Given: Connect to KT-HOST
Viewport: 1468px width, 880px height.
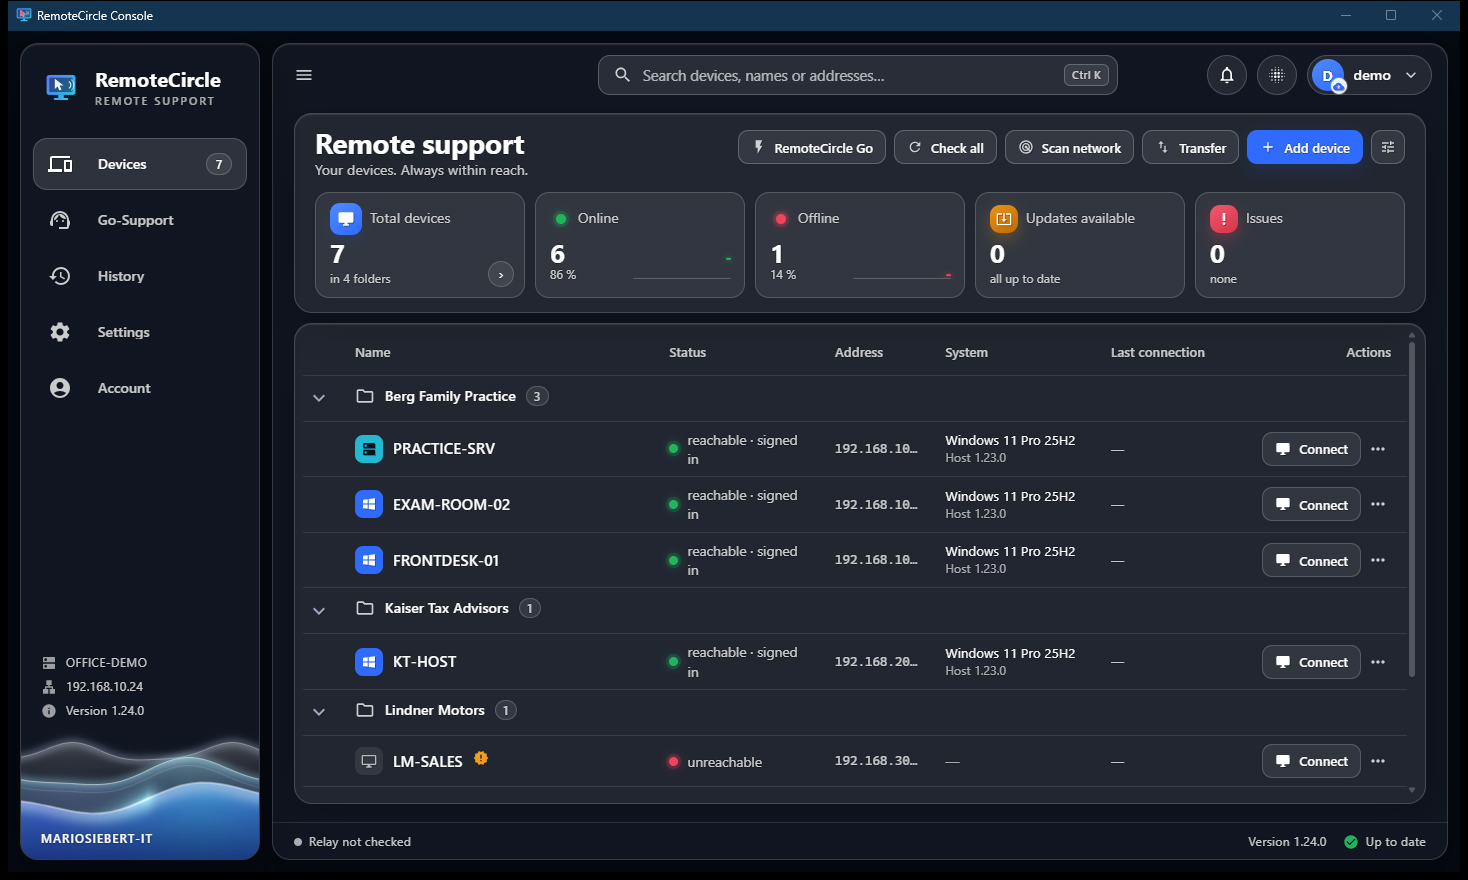Looking at the screenshot, I should click(x=1311, y=662).
